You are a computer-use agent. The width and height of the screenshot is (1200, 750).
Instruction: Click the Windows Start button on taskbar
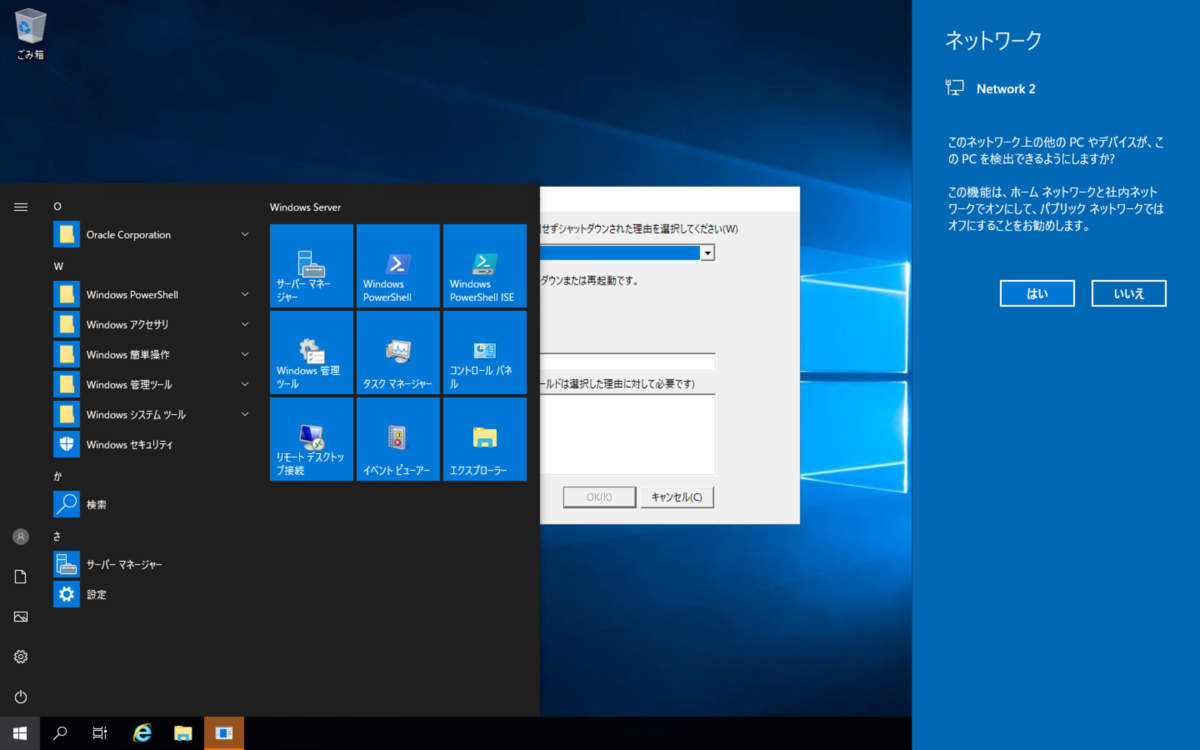pyautogui.click(x=20, y=733)
